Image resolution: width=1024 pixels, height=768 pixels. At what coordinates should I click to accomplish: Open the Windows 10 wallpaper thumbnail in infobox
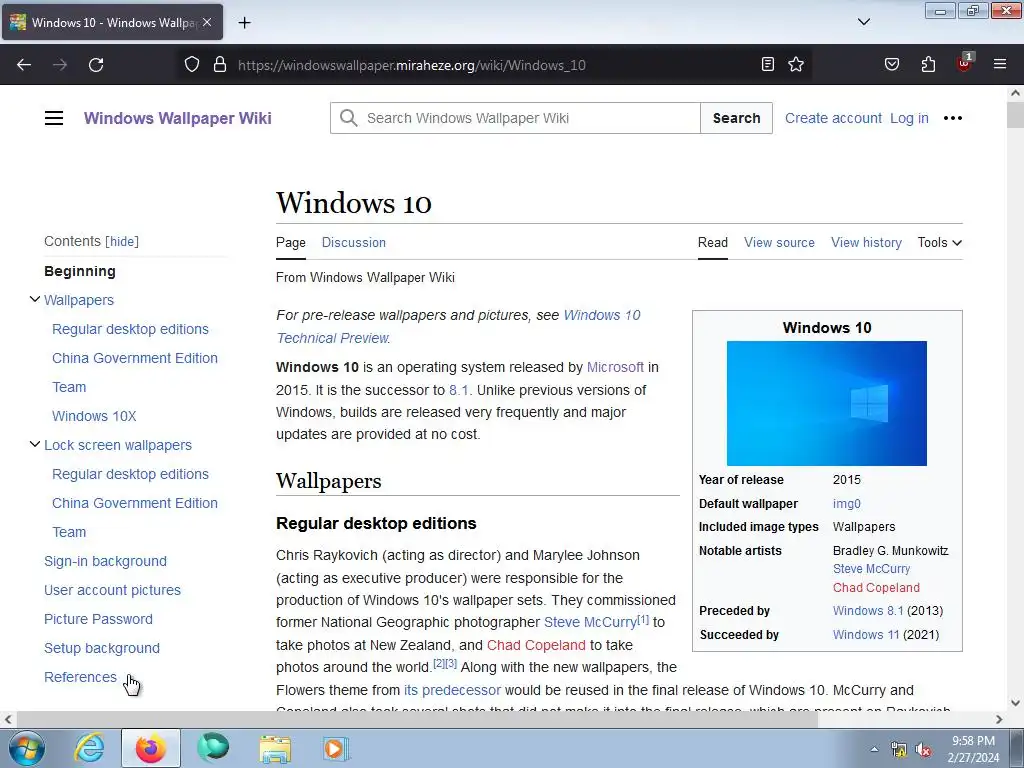click(x=827, y=403)
